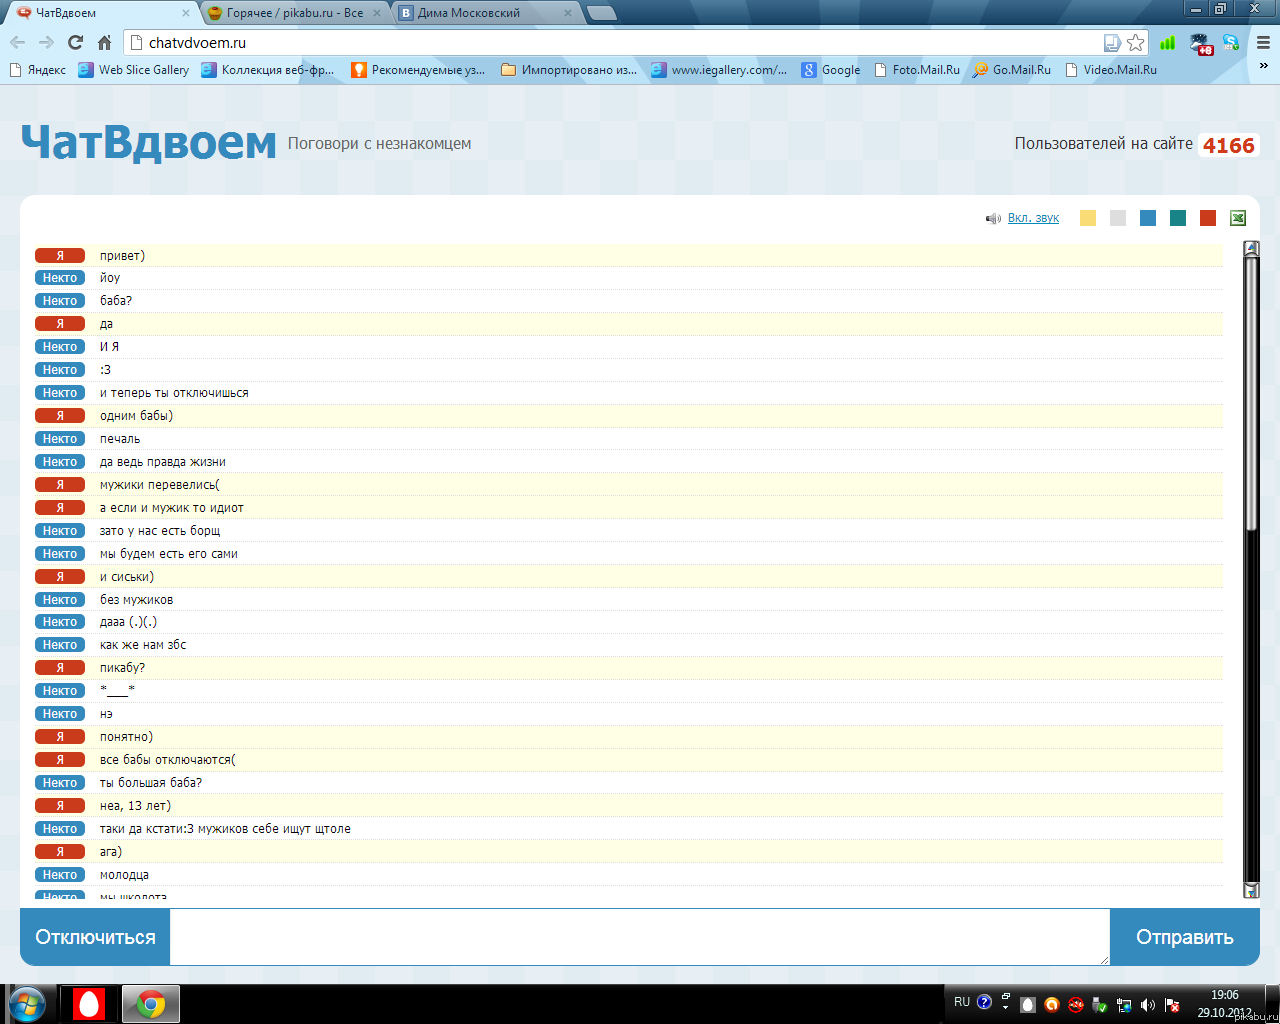Click the blue help icon in system tray
1280x1024 pixels.
tap(984, 1001)
